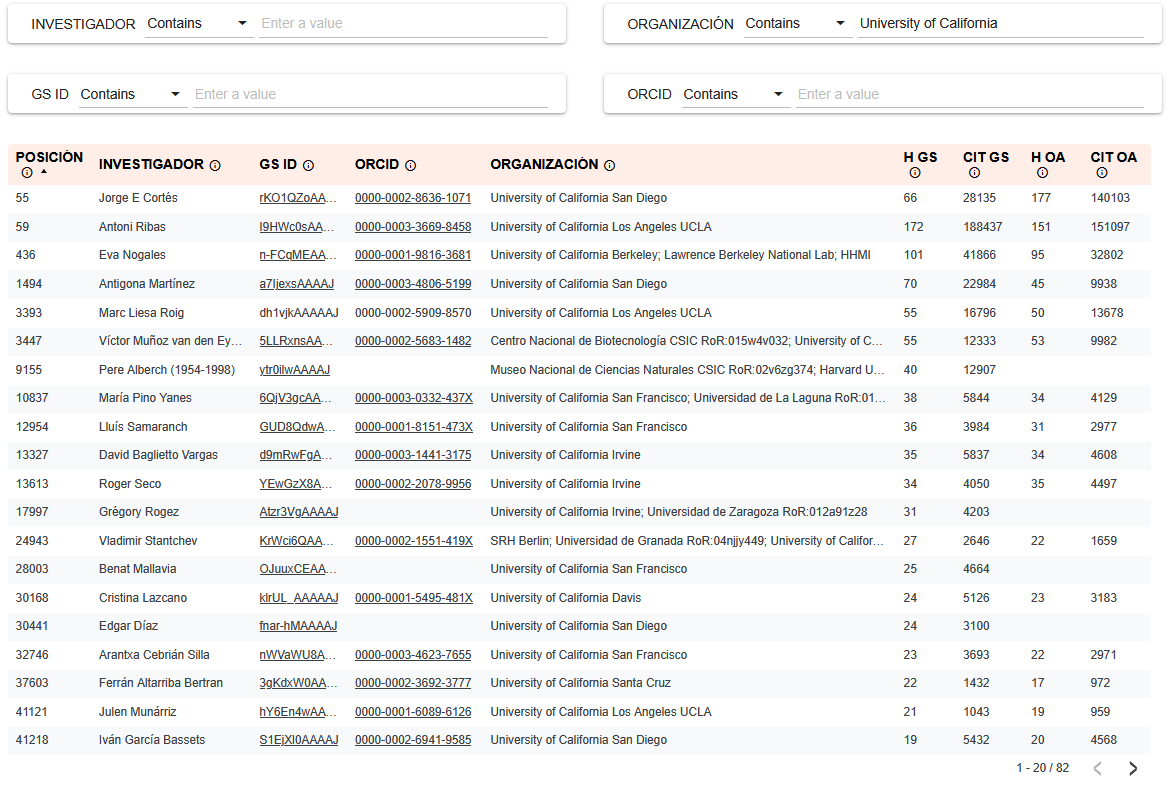
Task: Toggle POSICIÓN column sort arrow
Action: (x=43, y=172)
